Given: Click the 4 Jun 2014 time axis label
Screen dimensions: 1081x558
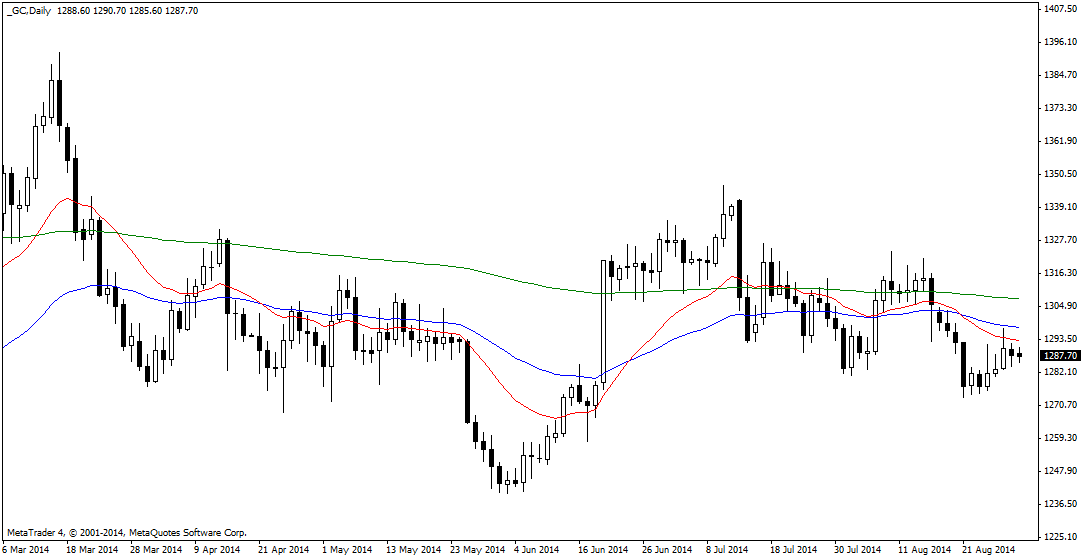Looking at the screenshot, I should (536, 550).
